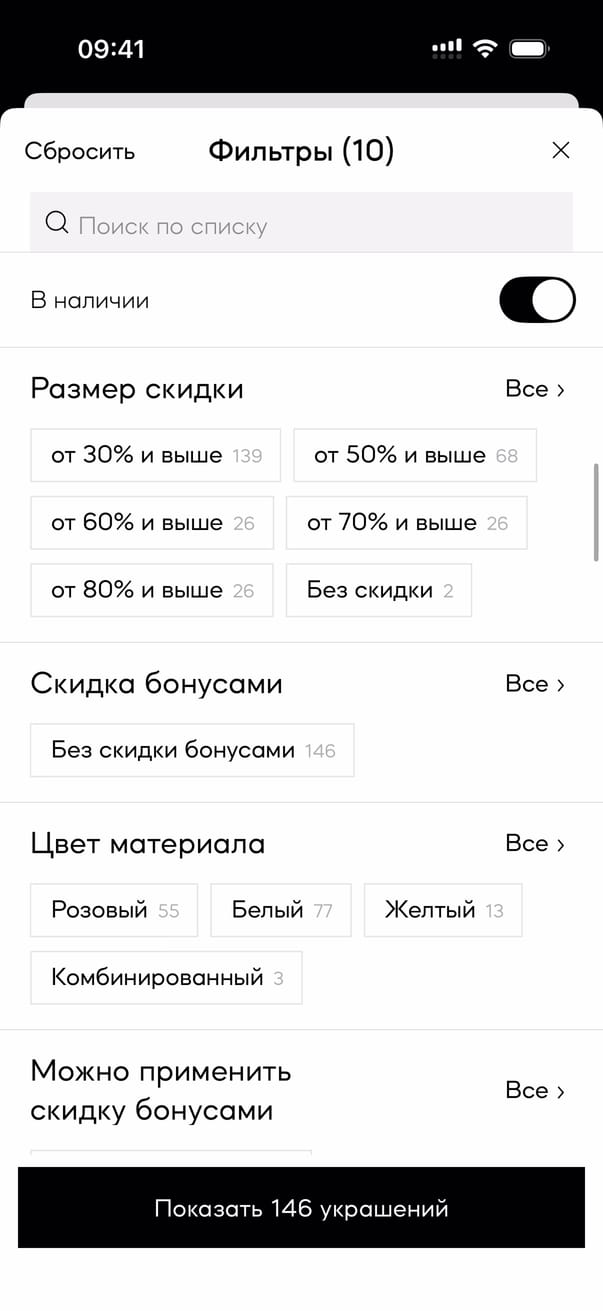Select the 'Без скидки' chip
Image resolution: width=603 pixels, height=1311 pixels.
point(379,590)
